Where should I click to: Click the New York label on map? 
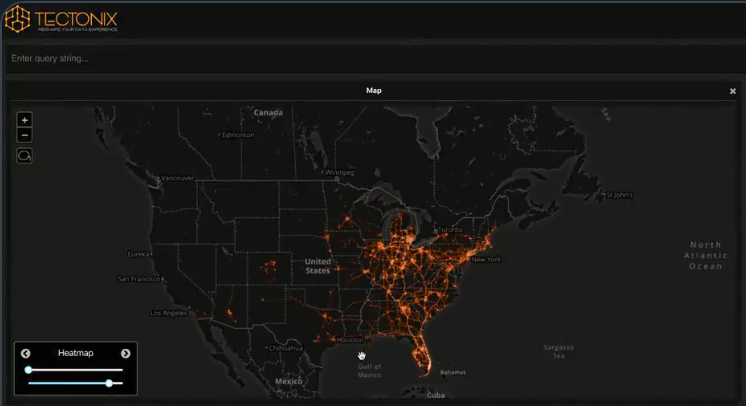pyautogui.click(x=486, y=260)
